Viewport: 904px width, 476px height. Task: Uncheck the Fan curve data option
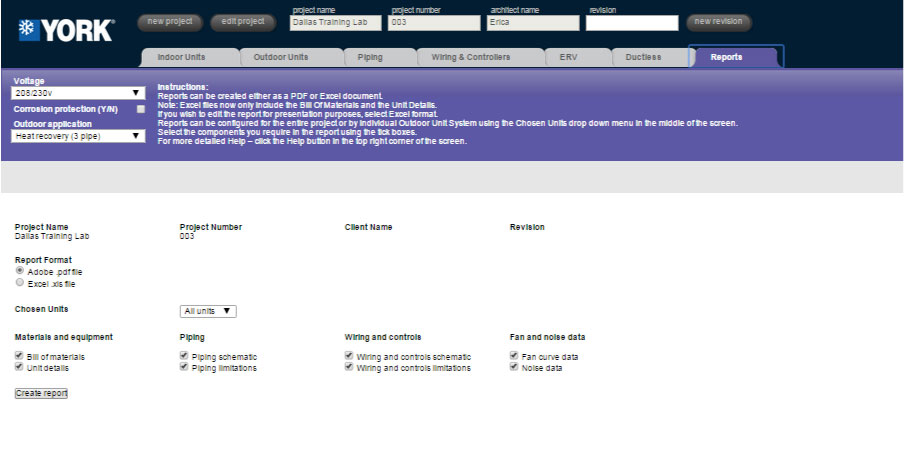[514, 356]
